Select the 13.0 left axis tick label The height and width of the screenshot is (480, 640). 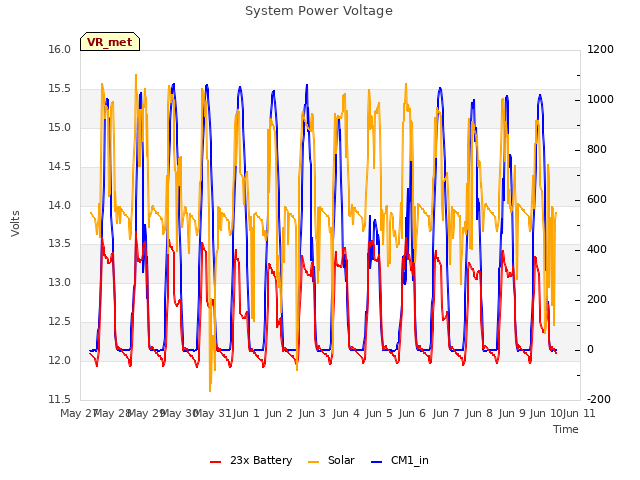(59, 282)
